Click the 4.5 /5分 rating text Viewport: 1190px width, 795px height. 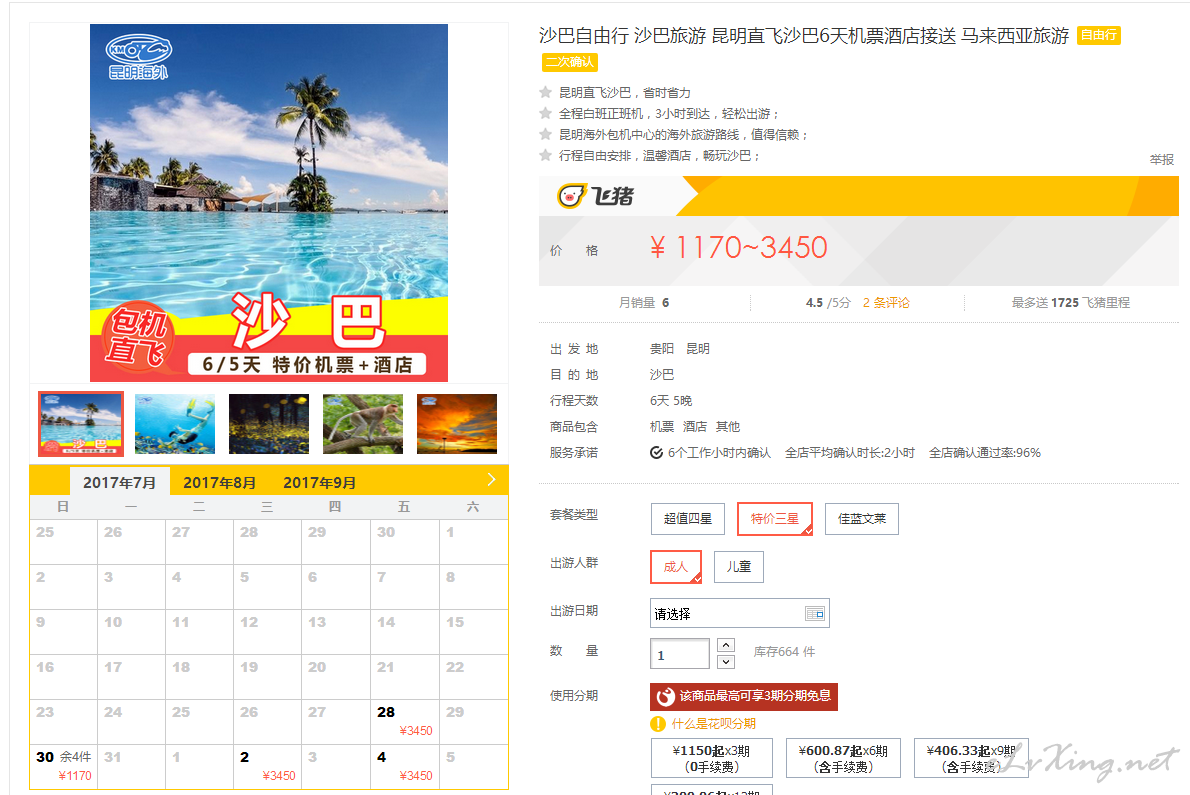pyautogui.click(x=828, y=303)
